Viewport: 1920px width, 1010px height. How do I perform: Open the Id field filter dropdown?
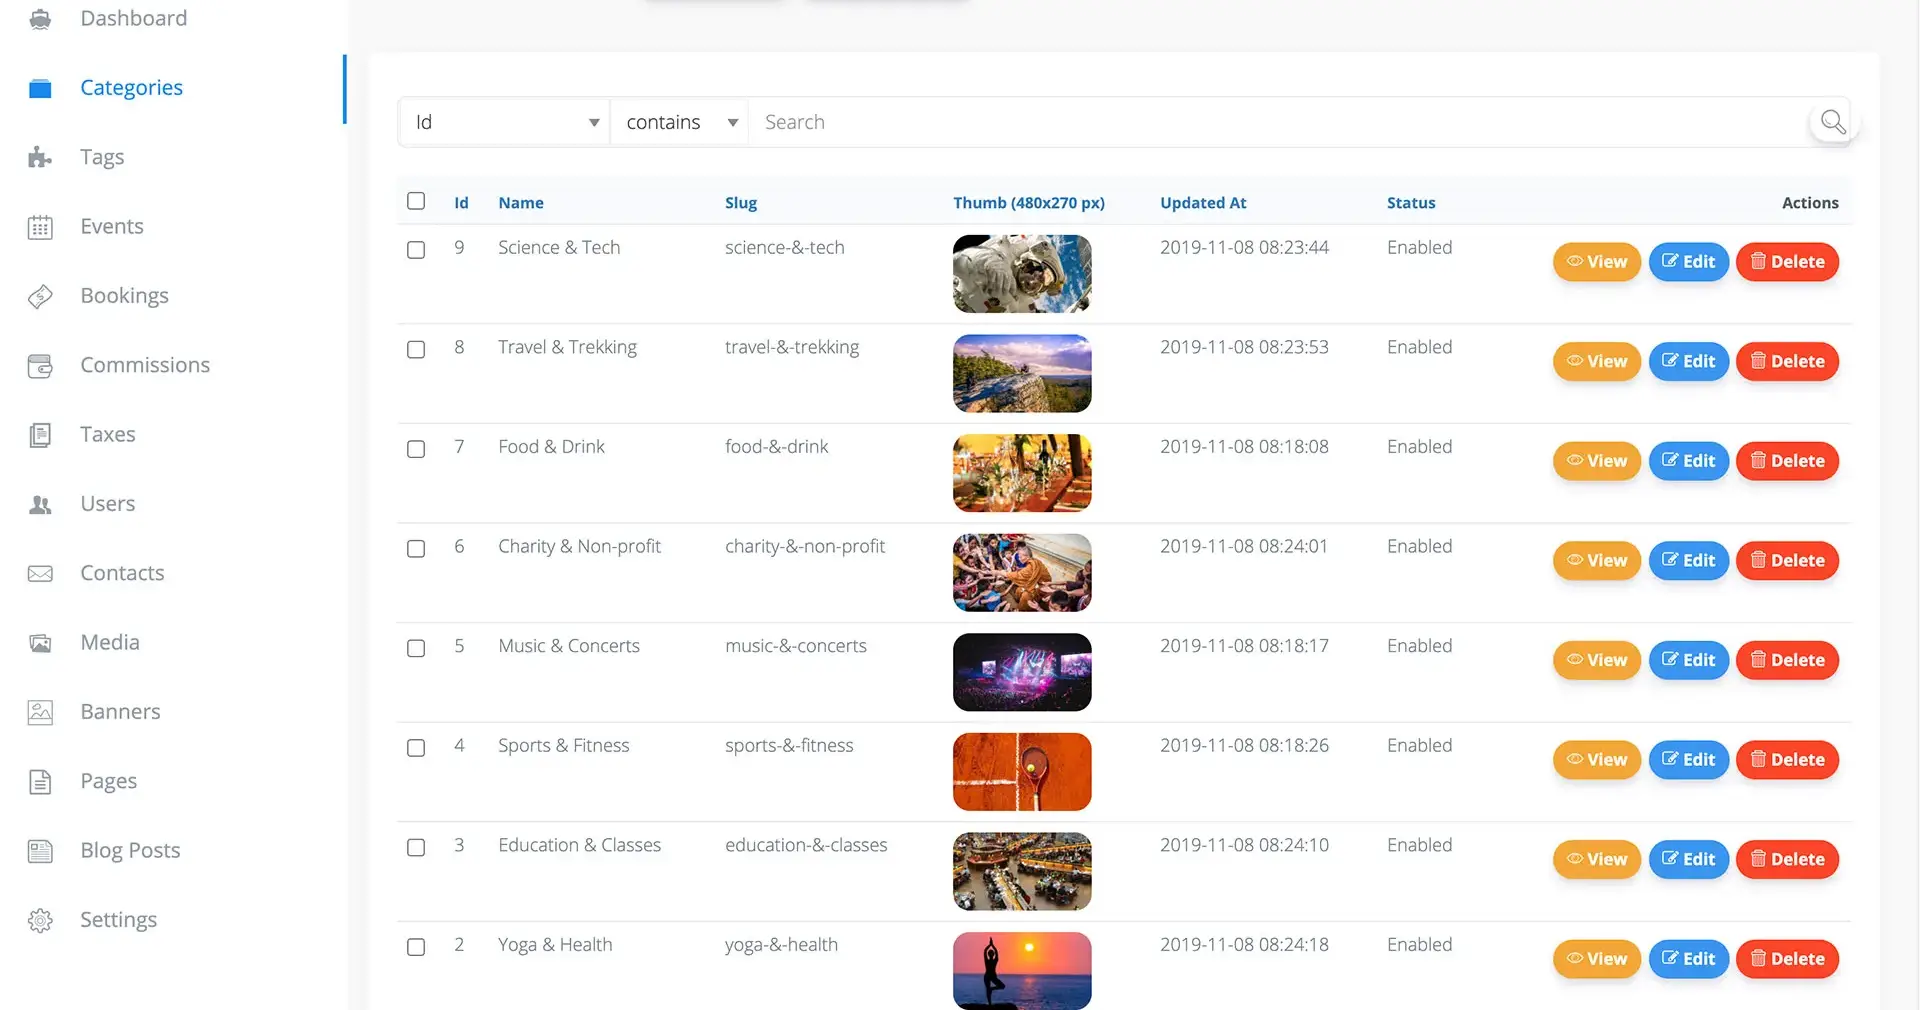pyautogui.click(x=503, y=122)
